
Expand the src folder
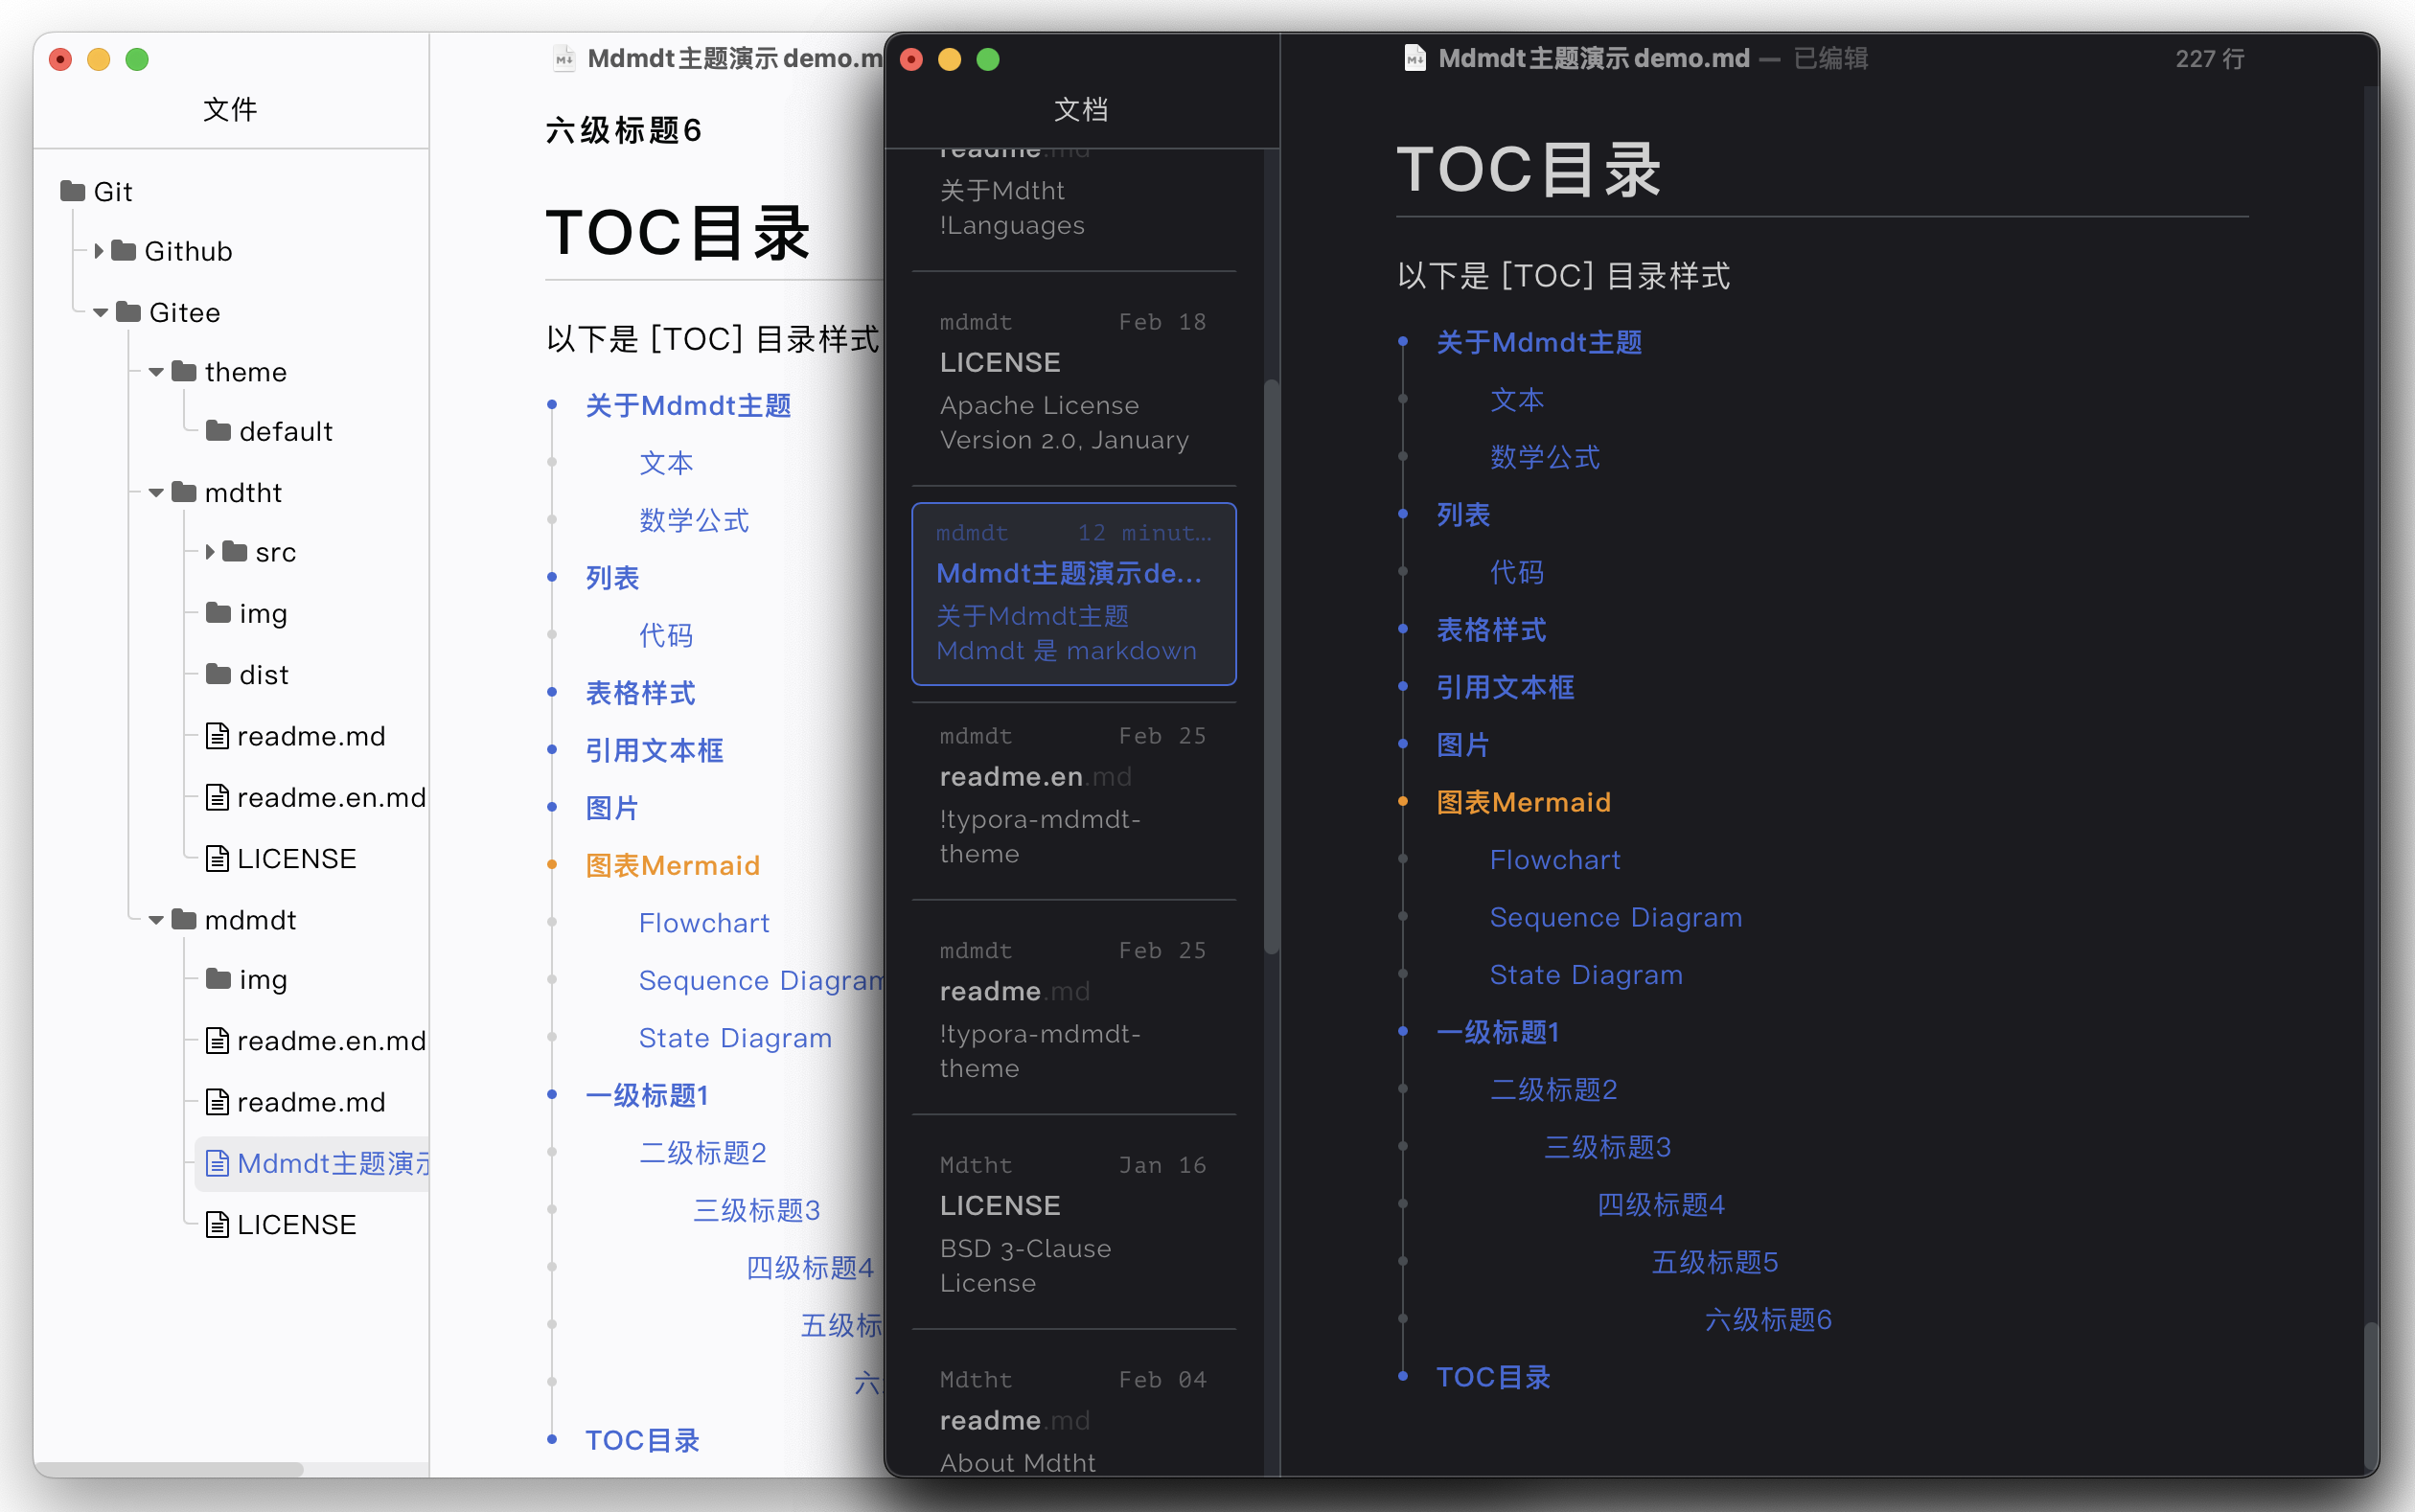[x=210, y=552]
